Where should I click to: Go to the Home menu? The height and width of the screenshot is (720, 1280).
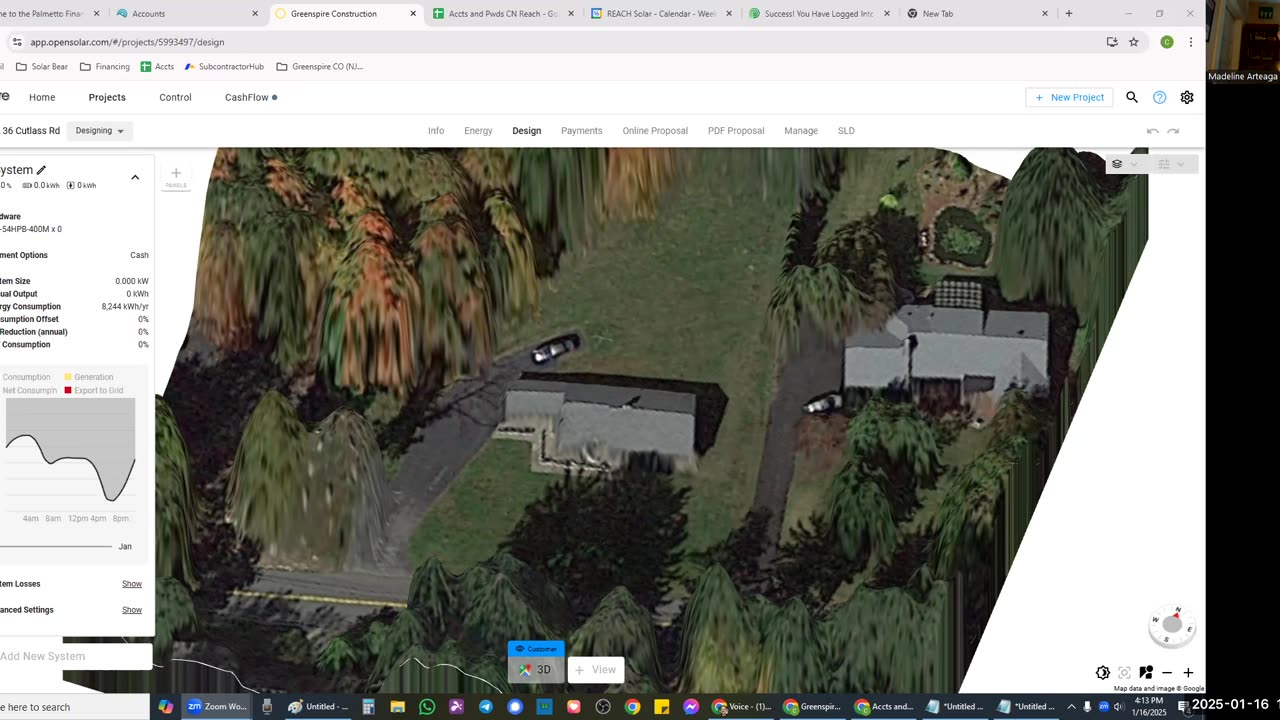[x=42, y=97]
